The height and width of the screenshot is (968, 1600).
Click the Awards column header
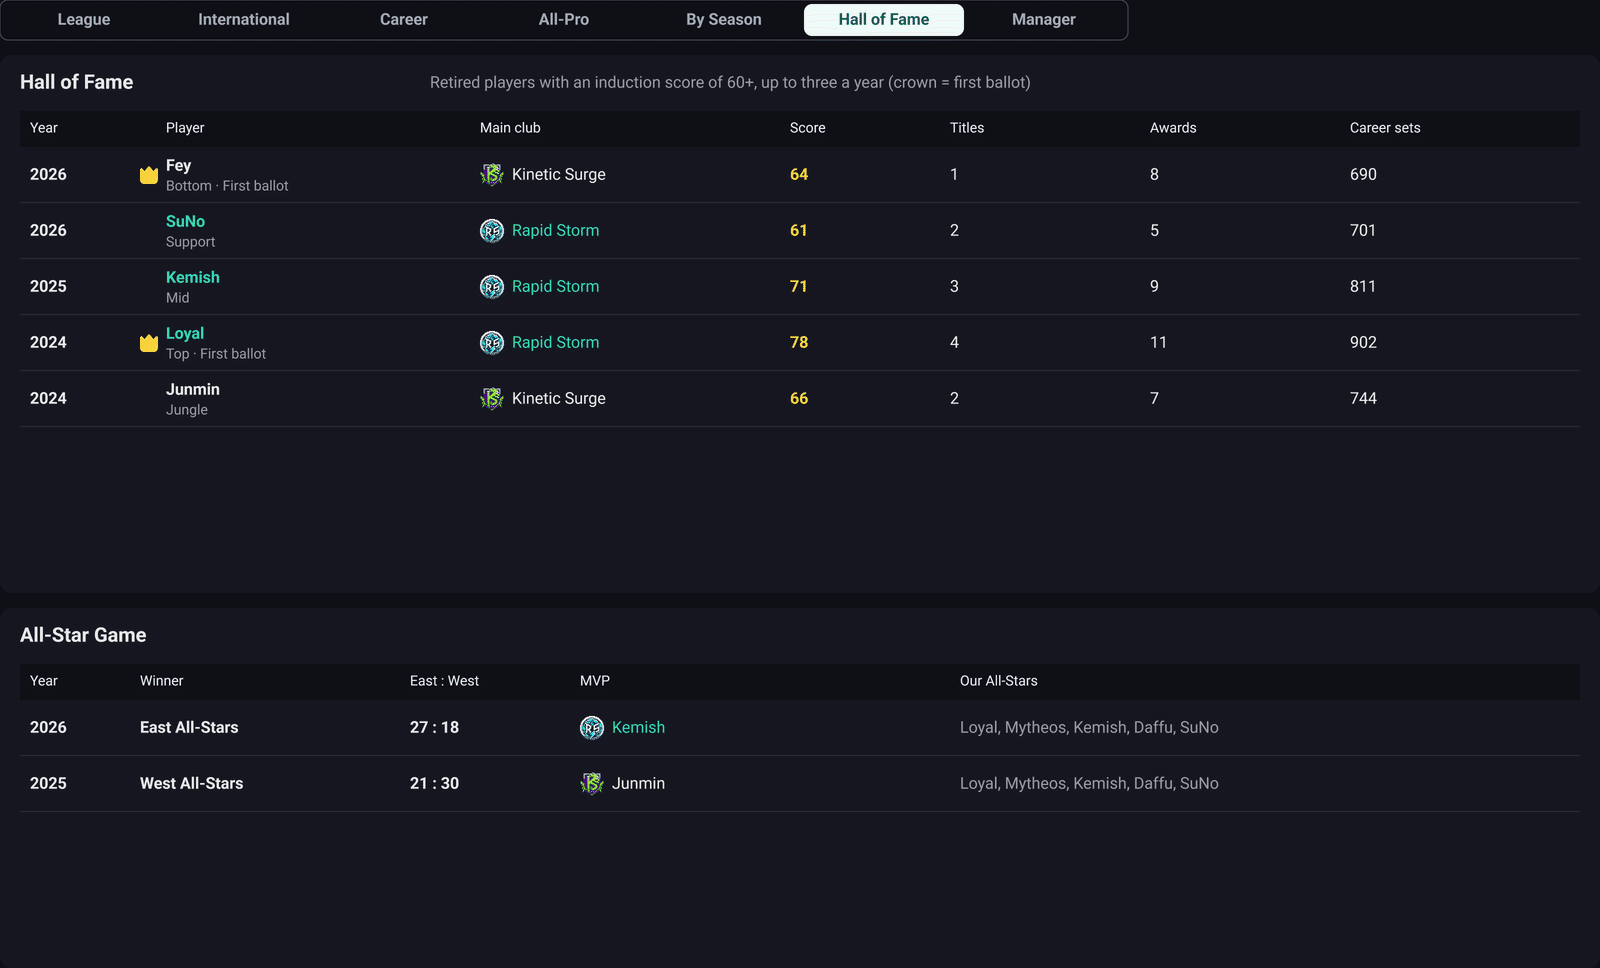[1173, 128]
